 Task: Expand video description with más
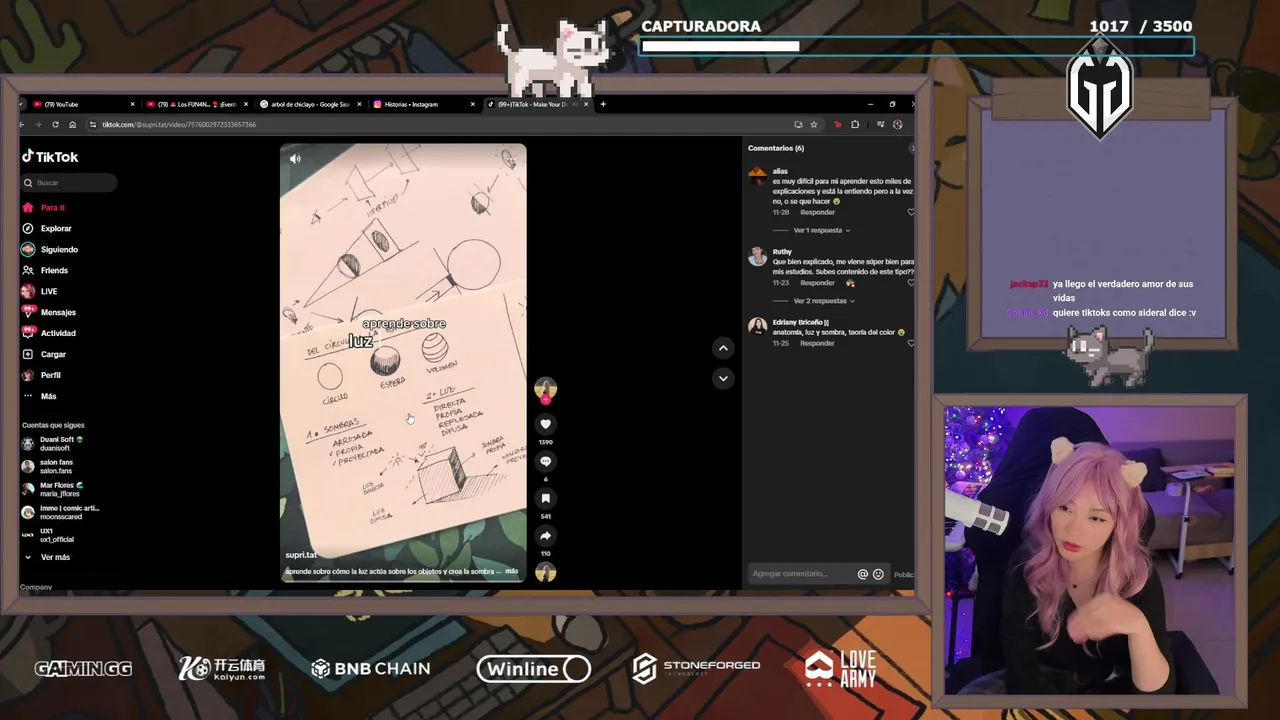point(511,571)
